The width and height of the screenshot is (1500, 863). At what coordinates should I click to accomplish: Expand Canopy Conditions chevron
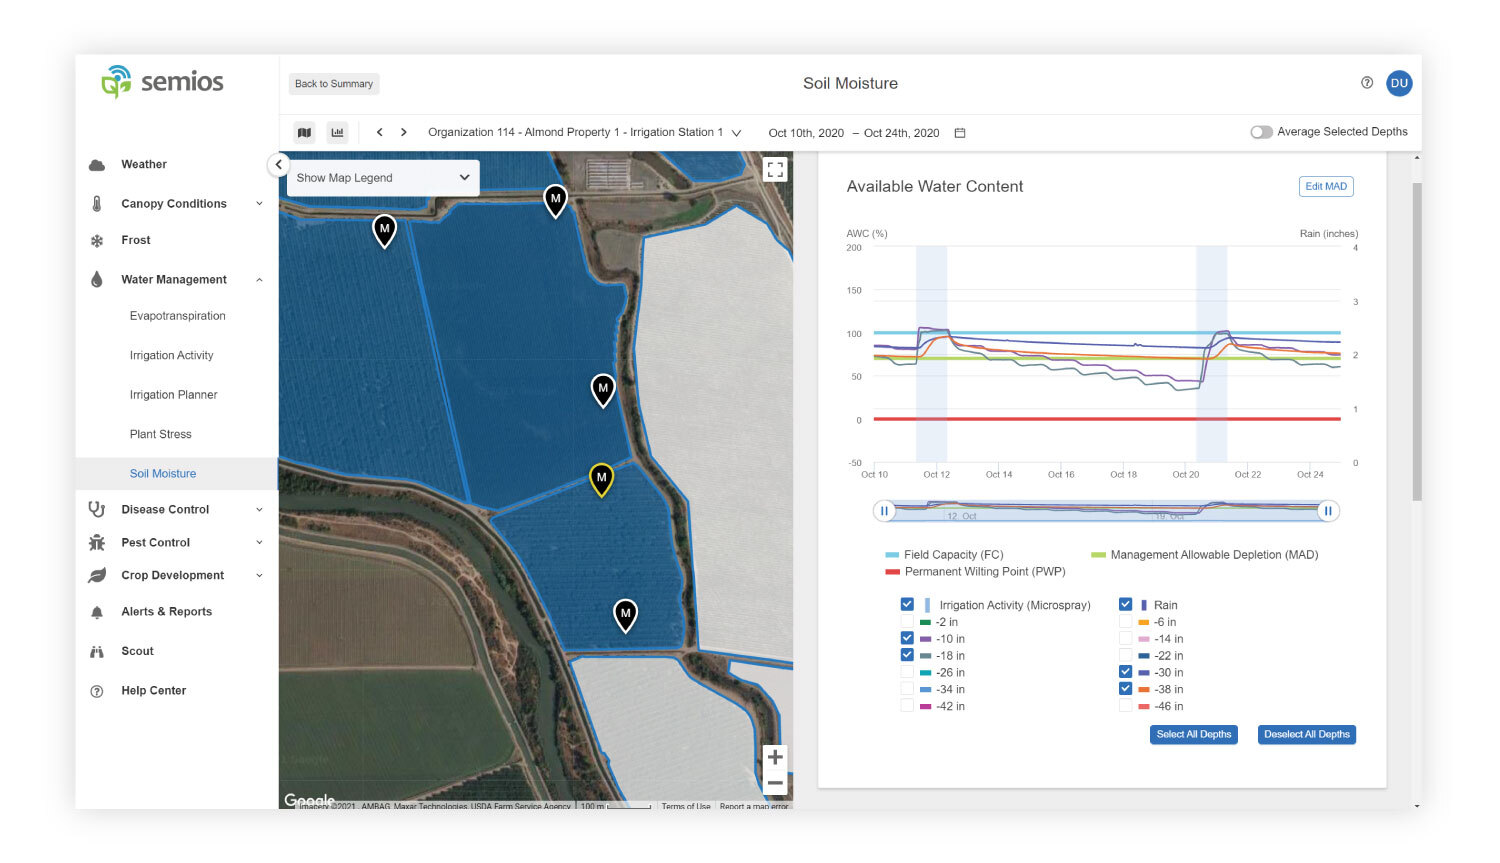pyautogui.click(x=259, y=204)
